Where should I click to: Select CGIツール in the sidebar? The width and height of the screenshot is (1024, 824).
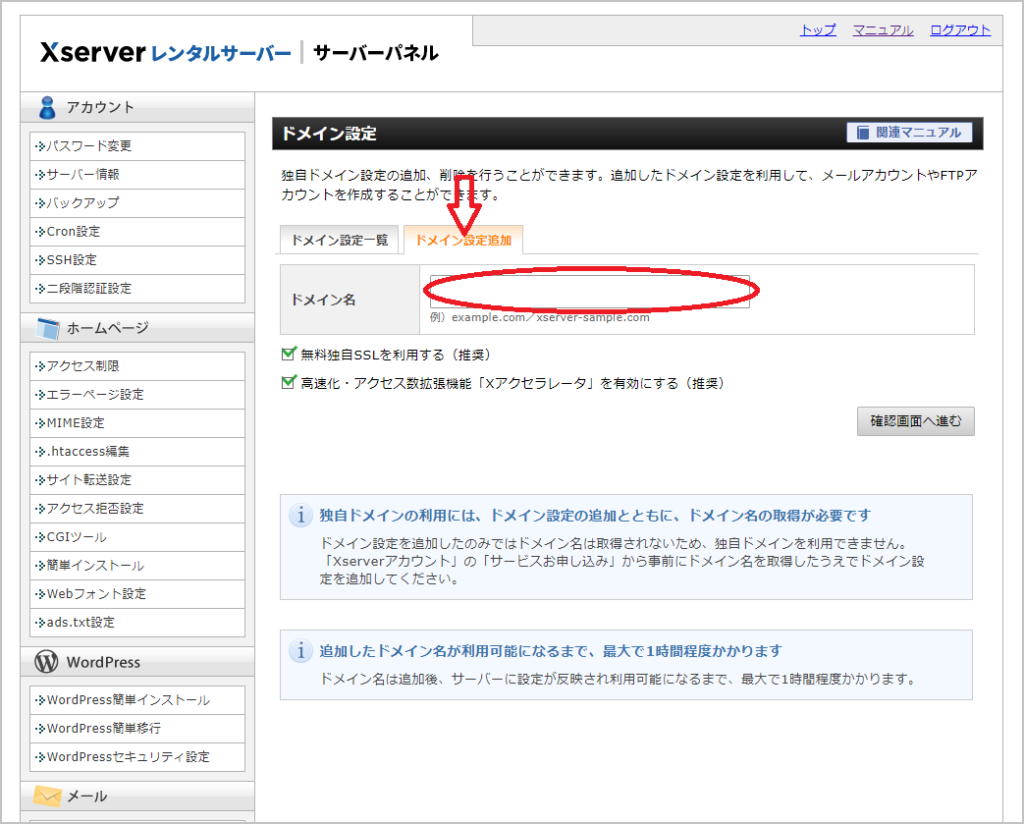coord(137,537)
